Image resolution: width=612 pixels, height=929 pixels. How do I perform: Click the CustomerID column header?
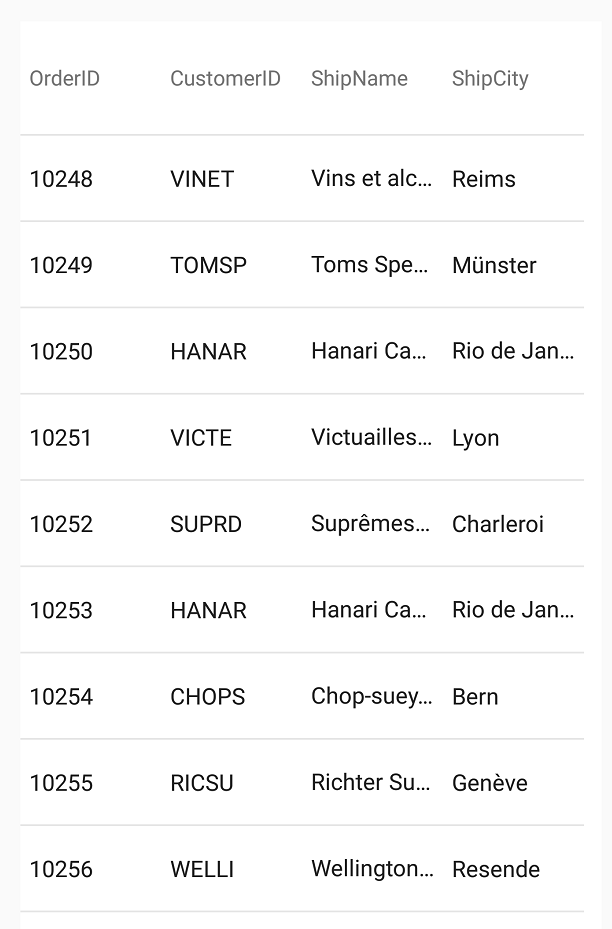click(x=225, y=79)
